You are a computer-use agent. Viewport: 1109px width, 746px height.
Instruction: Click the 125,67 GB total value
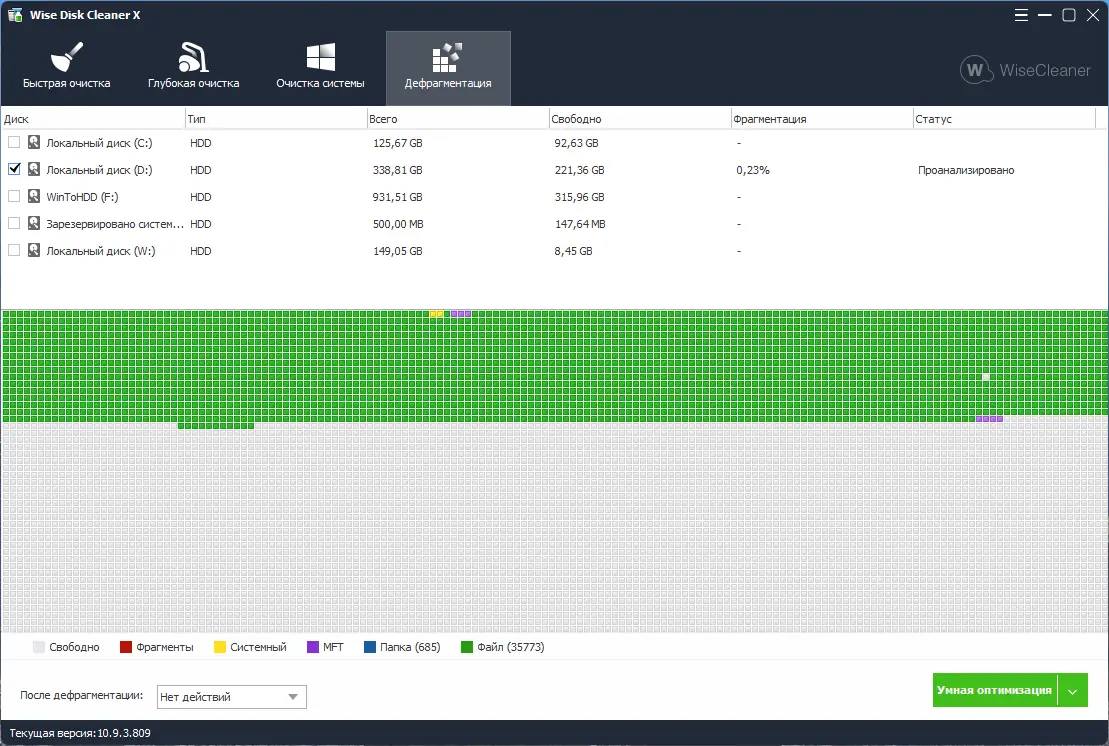point(397,143)
